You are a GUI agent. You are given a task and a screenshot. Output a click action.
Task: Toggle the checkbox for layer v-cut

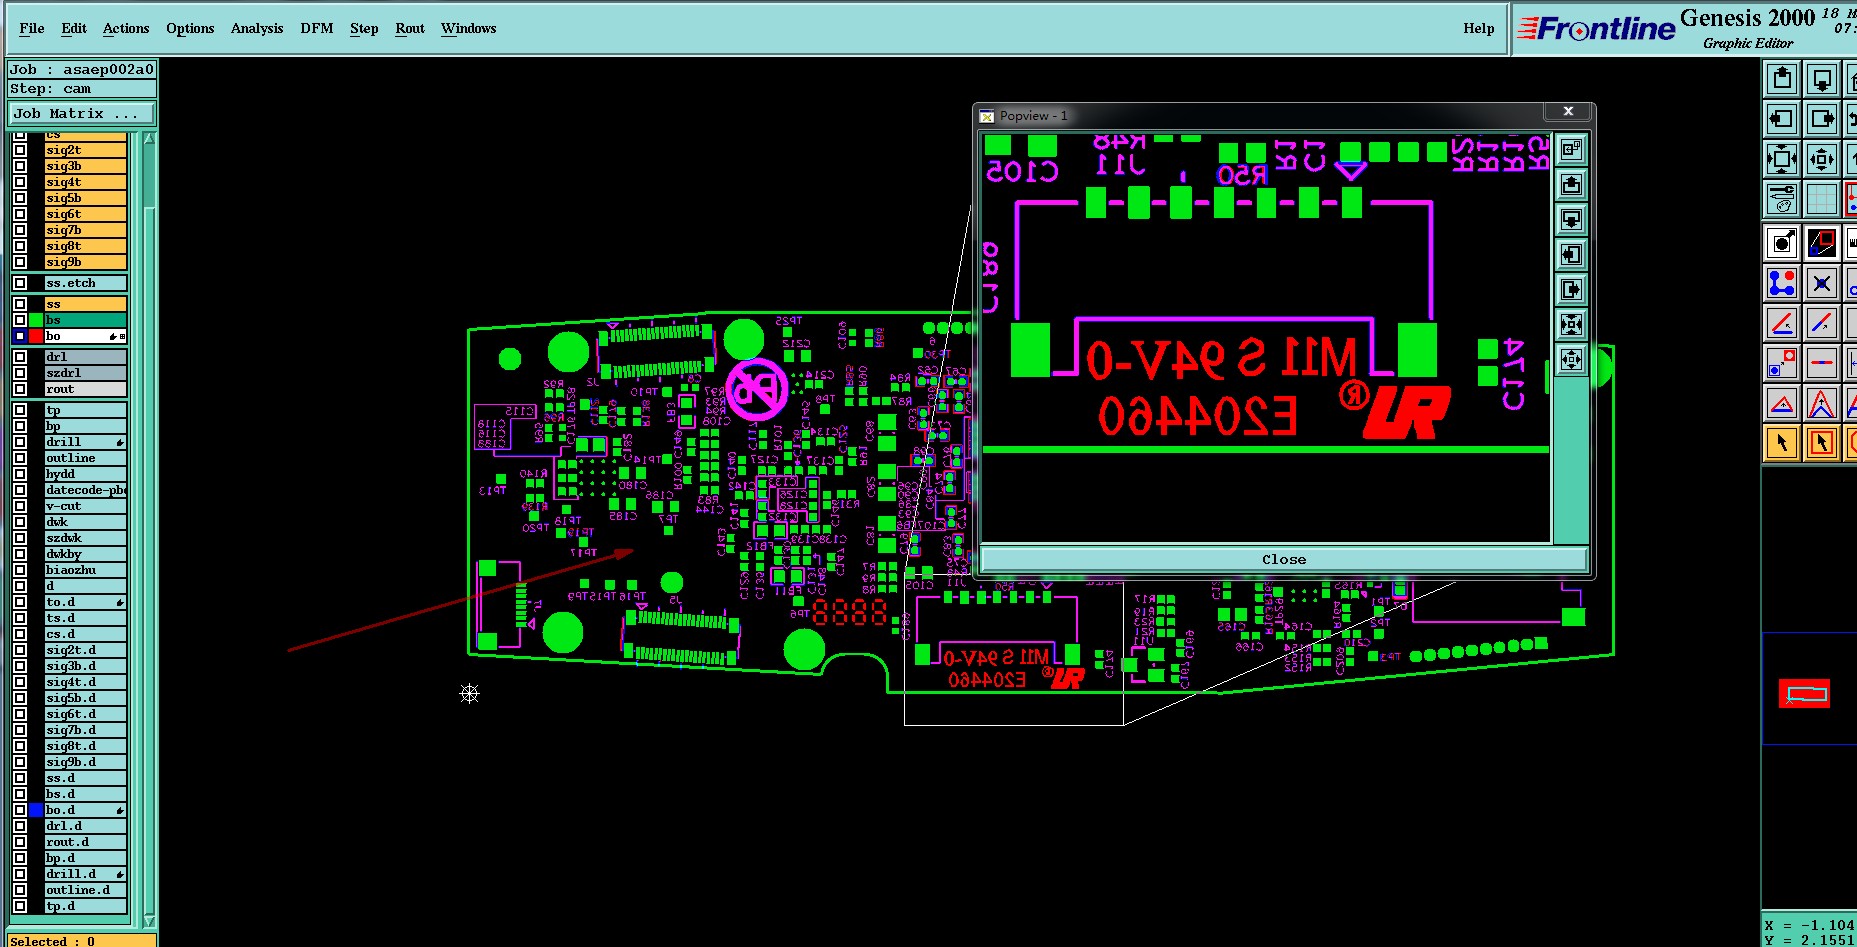[x=20, y=506]
